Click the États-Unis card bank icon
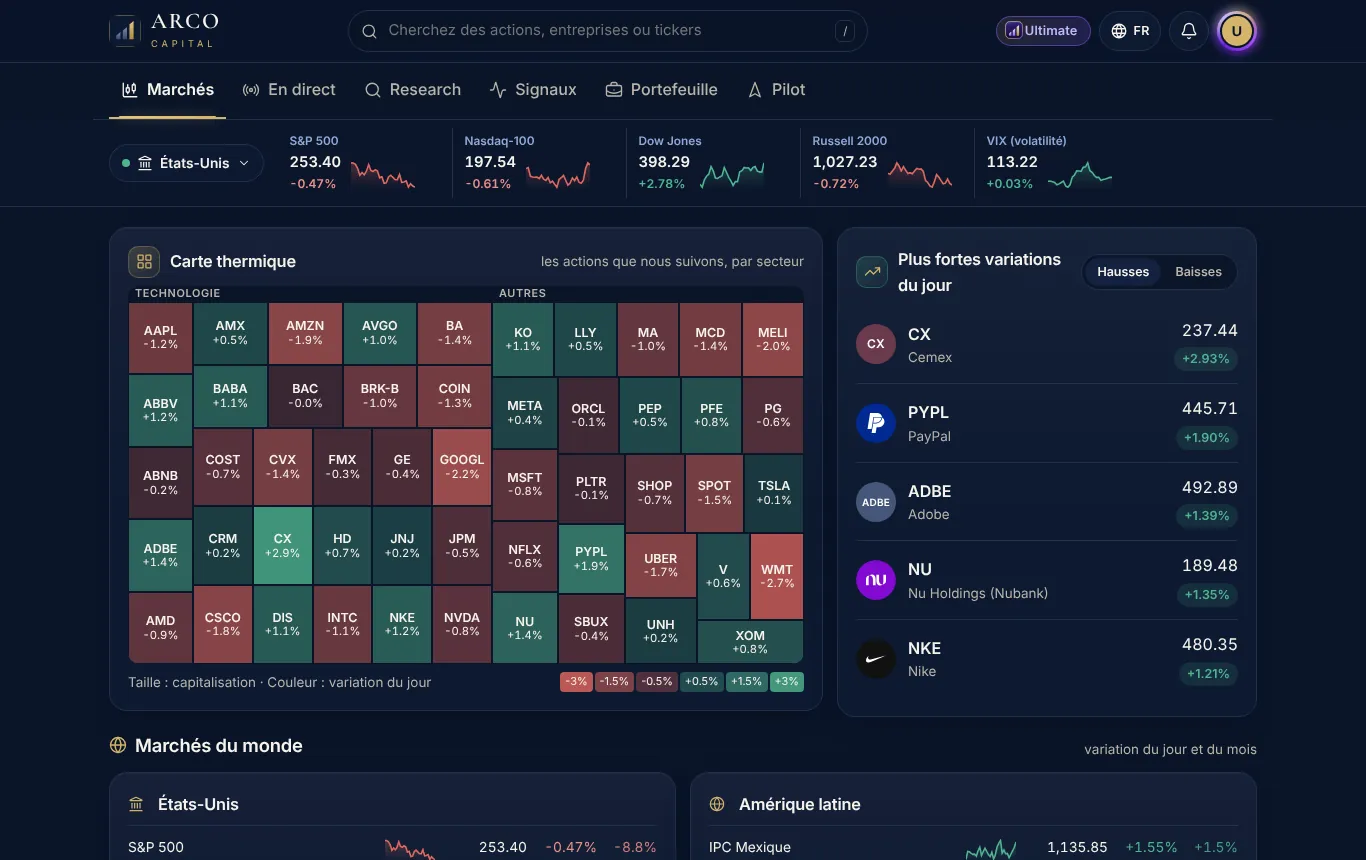Viewport: 1366px width, 860px height. point(136,804)
